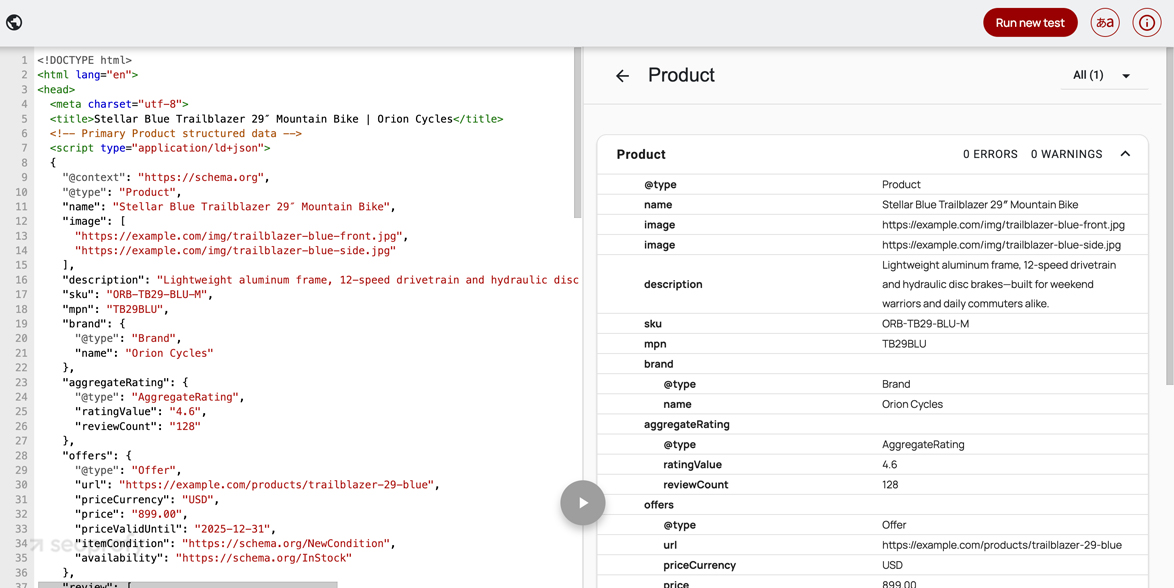
Task: Click code line 1 DOCTYPE declaration
Action: pos(85,60)
